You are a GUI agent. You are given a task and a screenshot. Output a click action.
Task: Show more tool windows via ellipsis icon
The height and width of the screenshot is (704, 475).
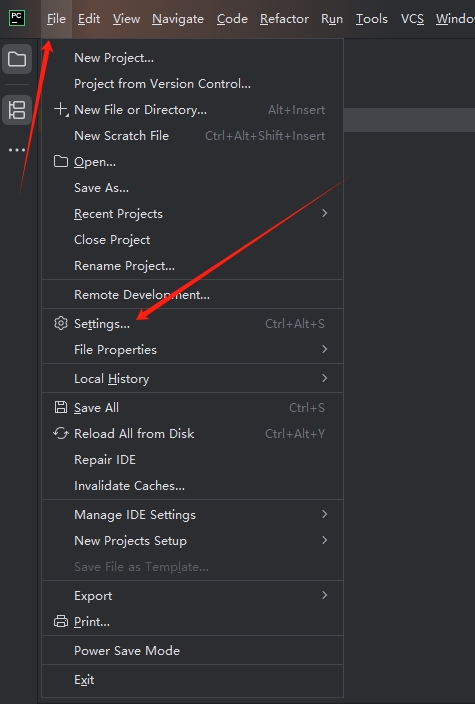point(17,150)
